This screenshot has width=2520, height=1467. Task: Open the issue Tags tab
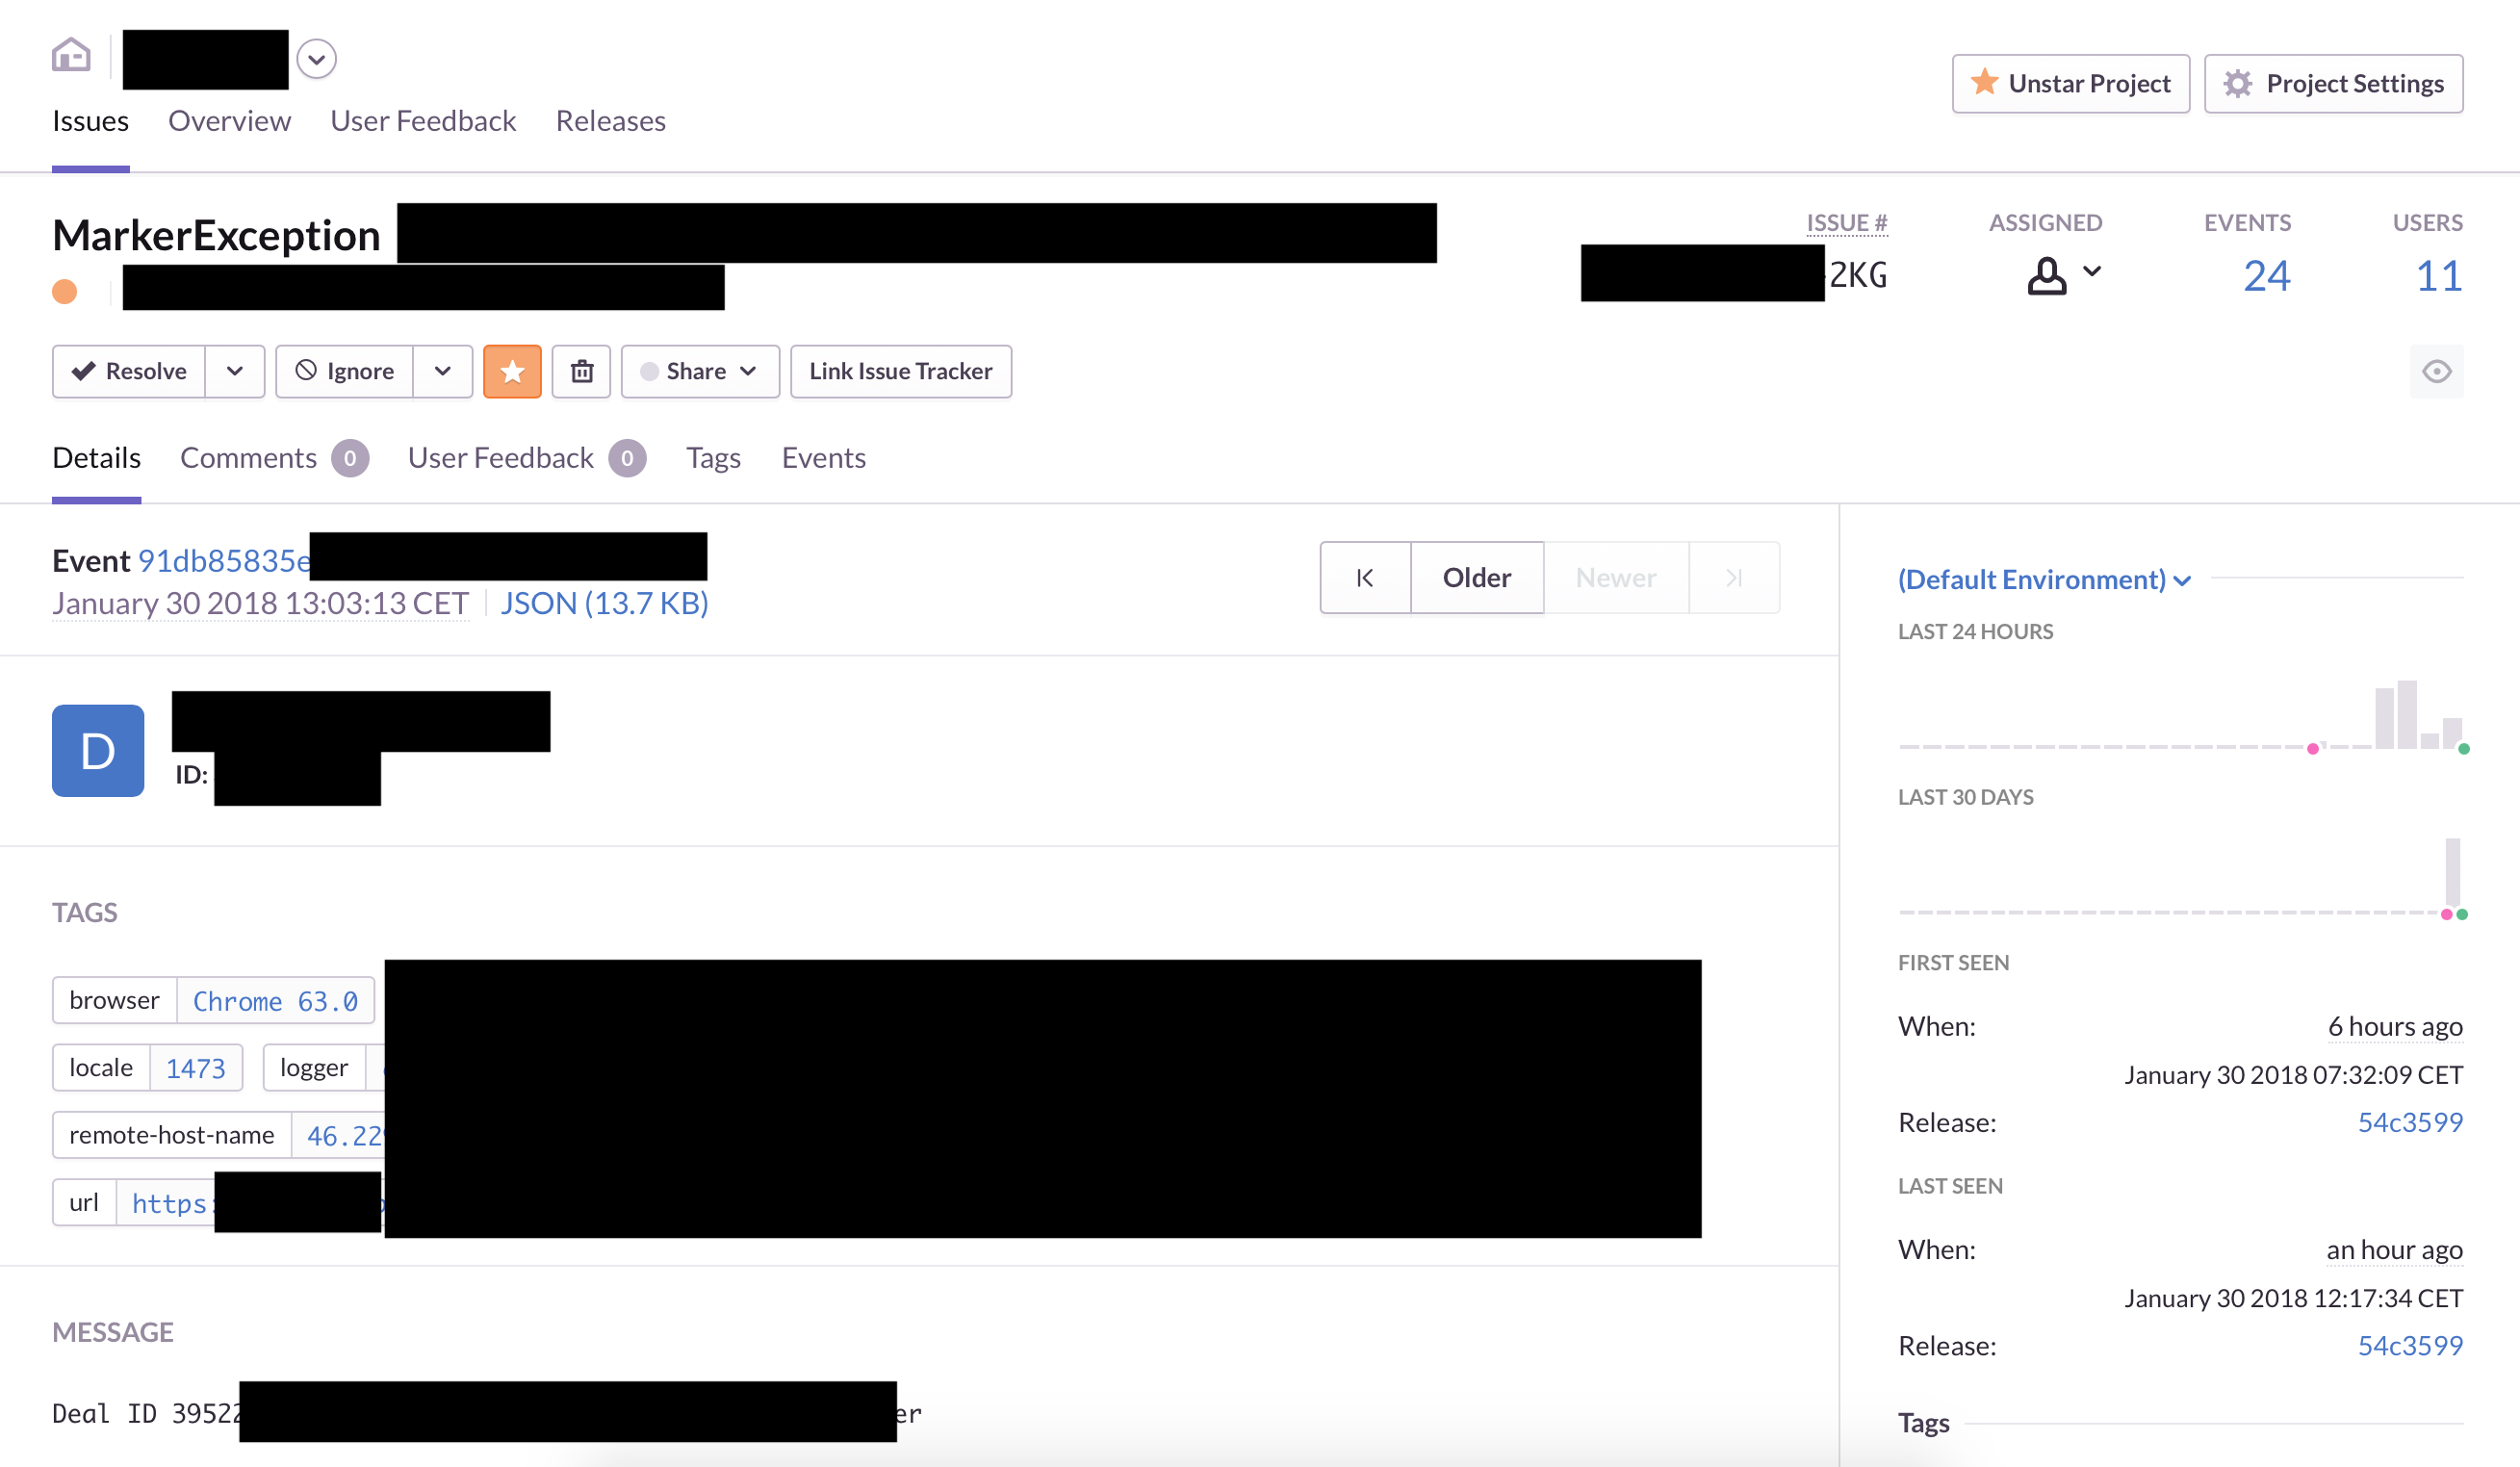pyautogui.click(x=713, y=458)
